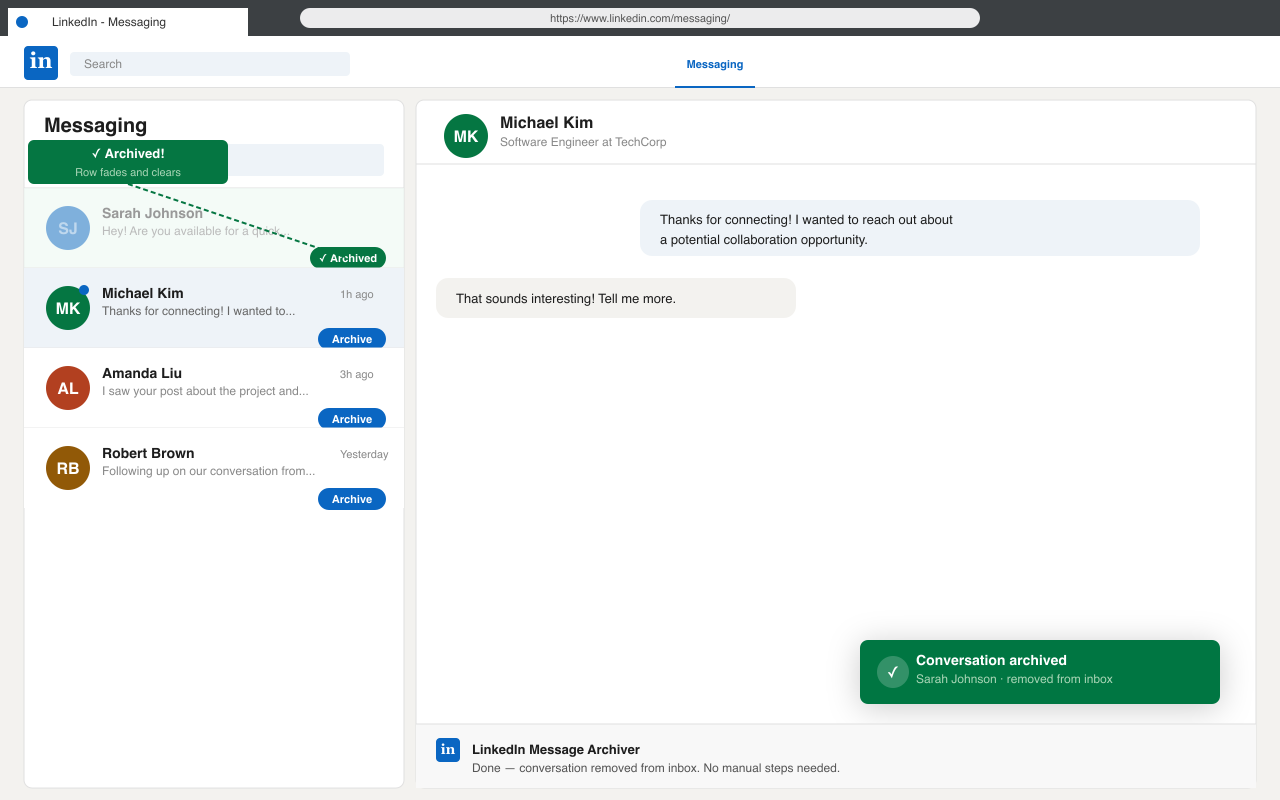Click the LinkedIn search field
The width and height of the screenshot is (1280, 800).
click(210, 64)
